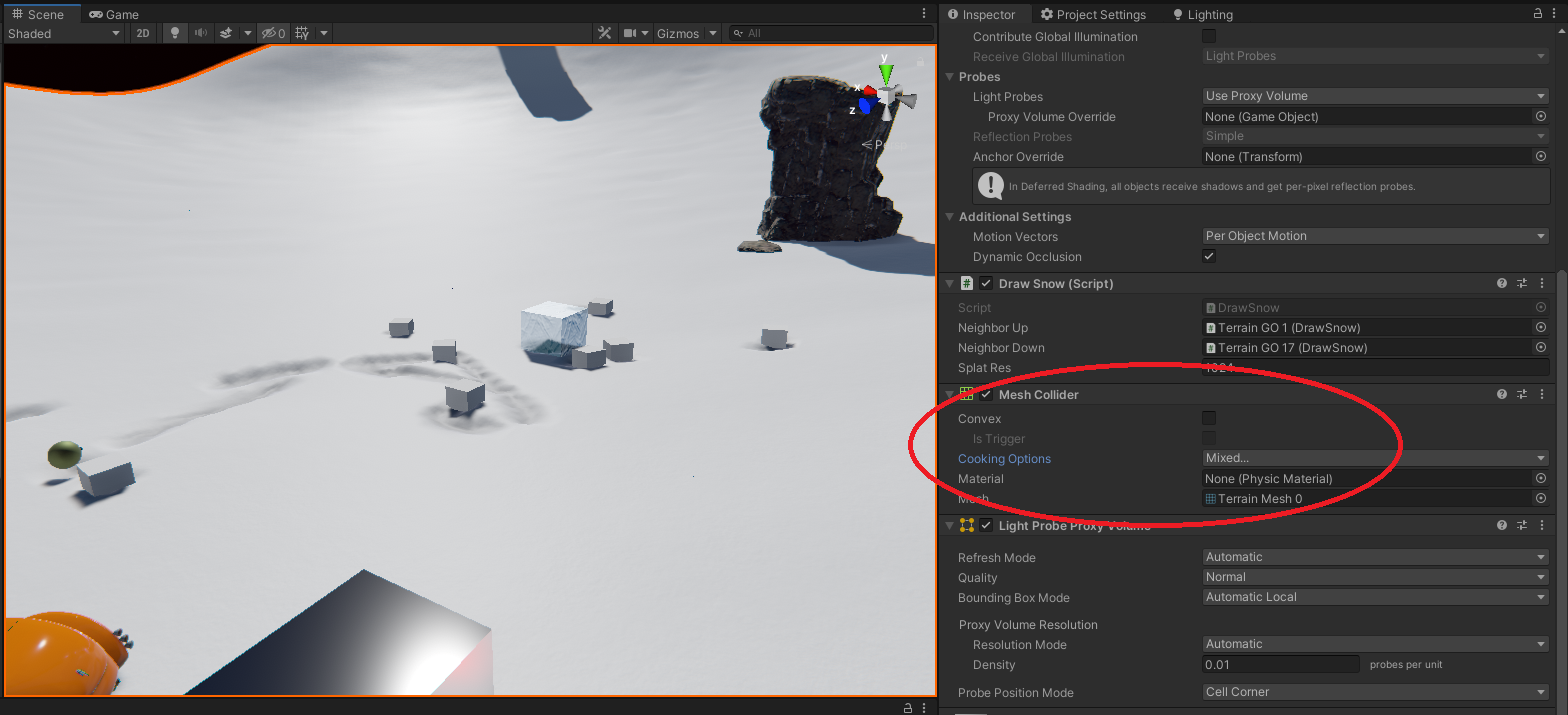
Task: Open Mesh Collider component context menu
Action: click(x=1542, y=394)
